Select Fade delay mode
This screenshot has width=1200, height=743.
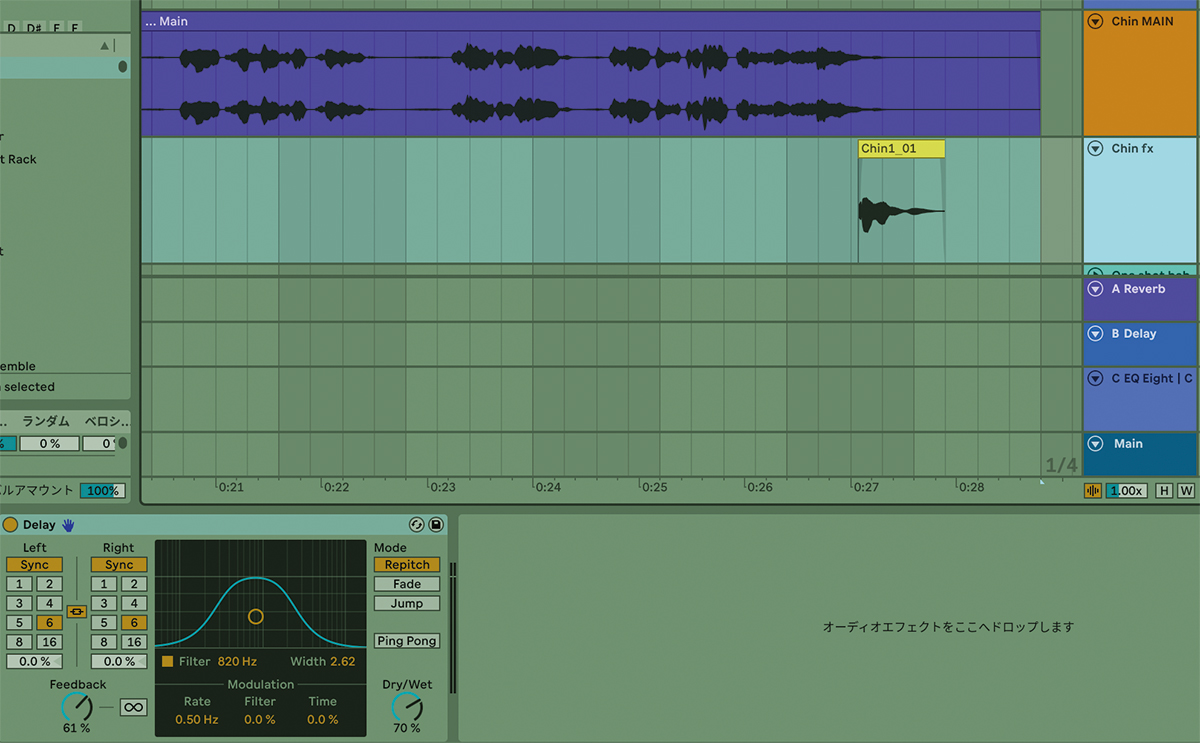[407, 584]
